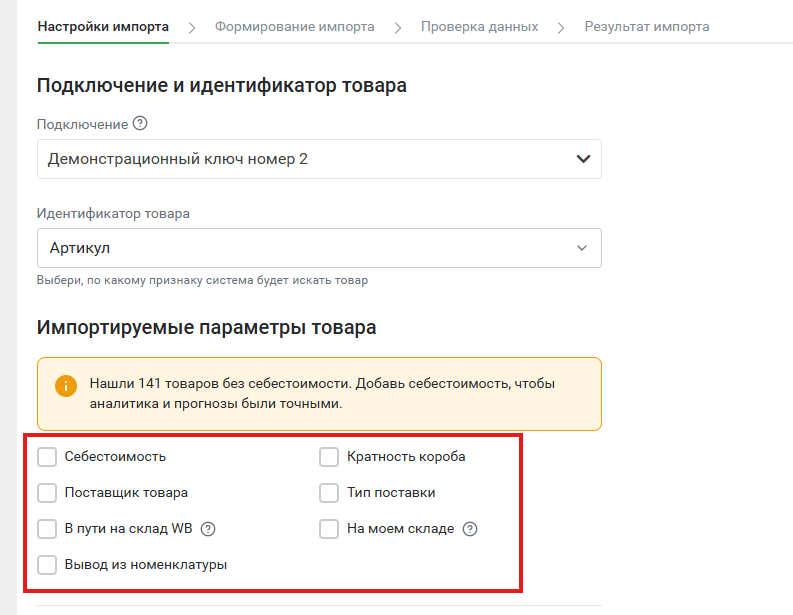
Task: Tick В пути на склад WB checkbox
Action: (x=47, y=529)
